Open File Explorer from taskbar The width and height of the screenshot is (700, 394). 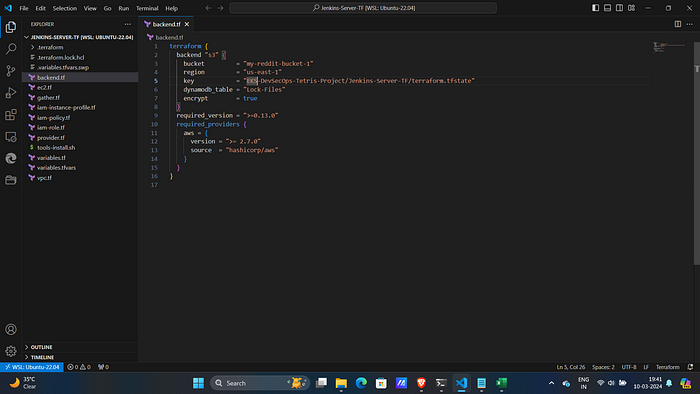341,383
